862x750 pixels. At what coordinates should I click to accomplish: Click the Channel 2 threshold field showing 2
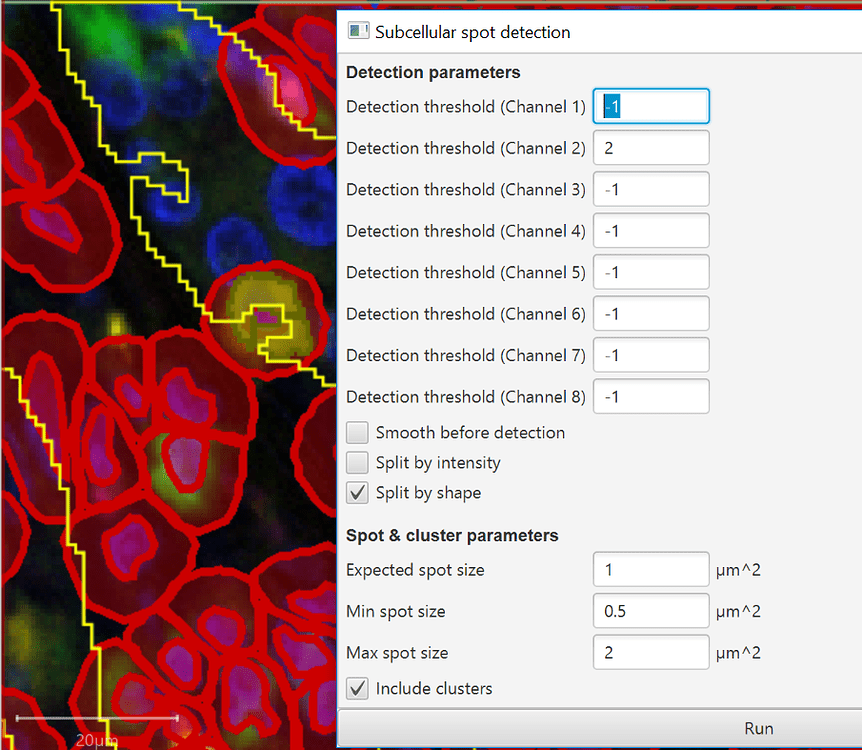point(651,147)
